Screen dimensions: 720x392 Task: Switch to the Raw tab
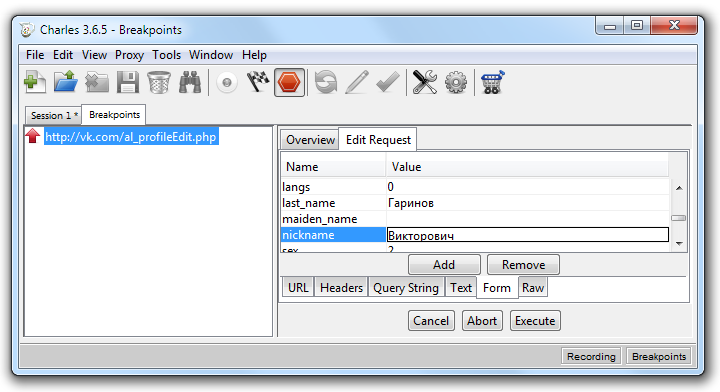[533, 288]
